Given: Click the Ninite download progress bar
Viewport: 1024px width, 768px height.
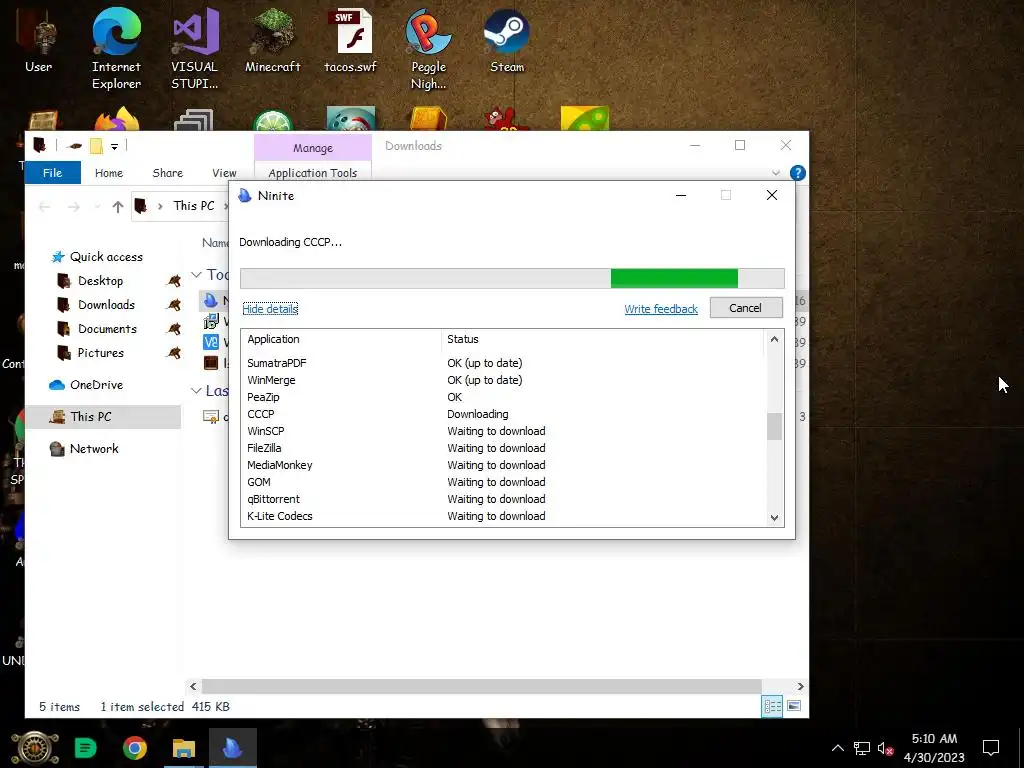Looking at the screenshot, I should [512, 278].
